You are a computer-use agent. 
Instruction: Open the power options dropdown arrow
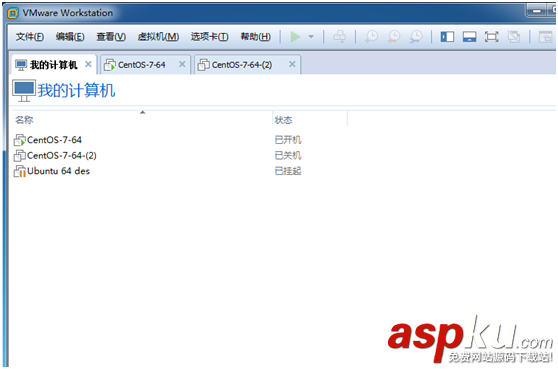click(x=311, y=36)
